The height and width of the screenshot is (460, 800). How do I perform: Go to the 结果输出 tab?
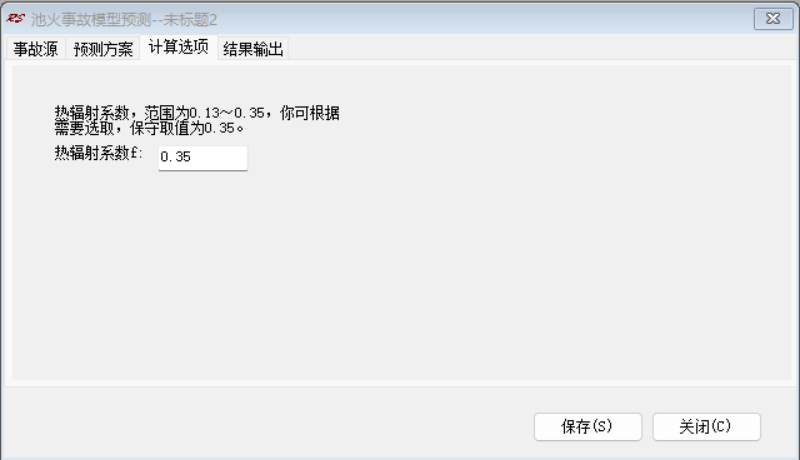pyautogui.click(x=253, y=49)
